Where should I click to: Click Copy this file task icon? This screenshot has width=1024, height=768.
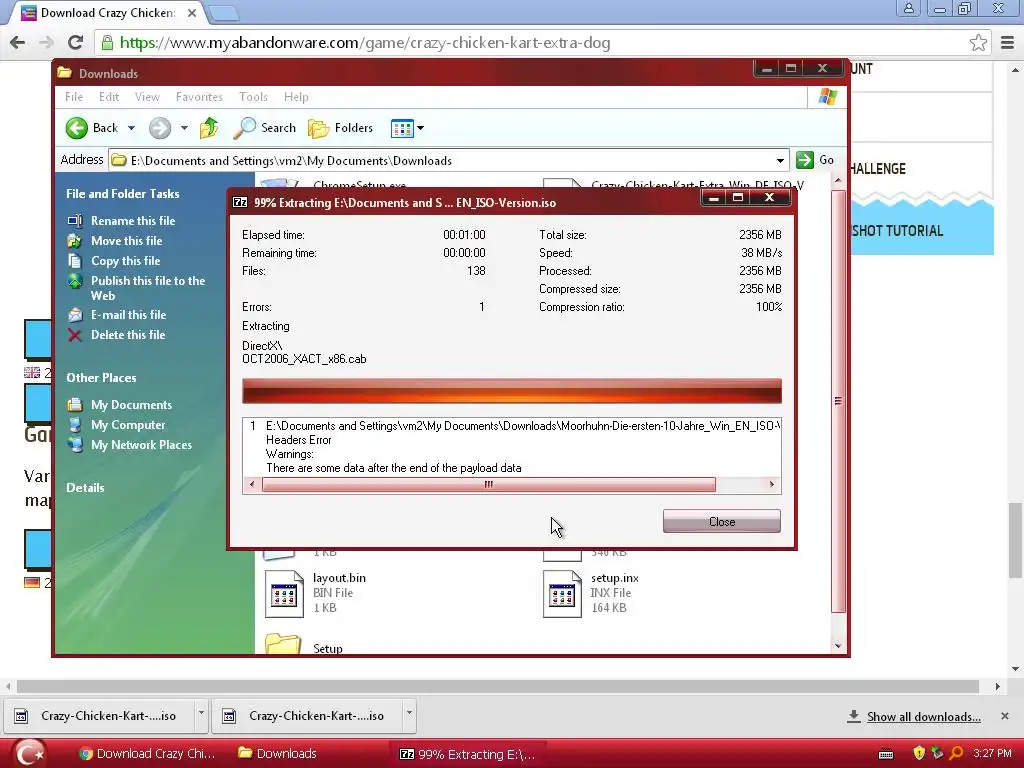pyautogui.click(x=75, y=261)
